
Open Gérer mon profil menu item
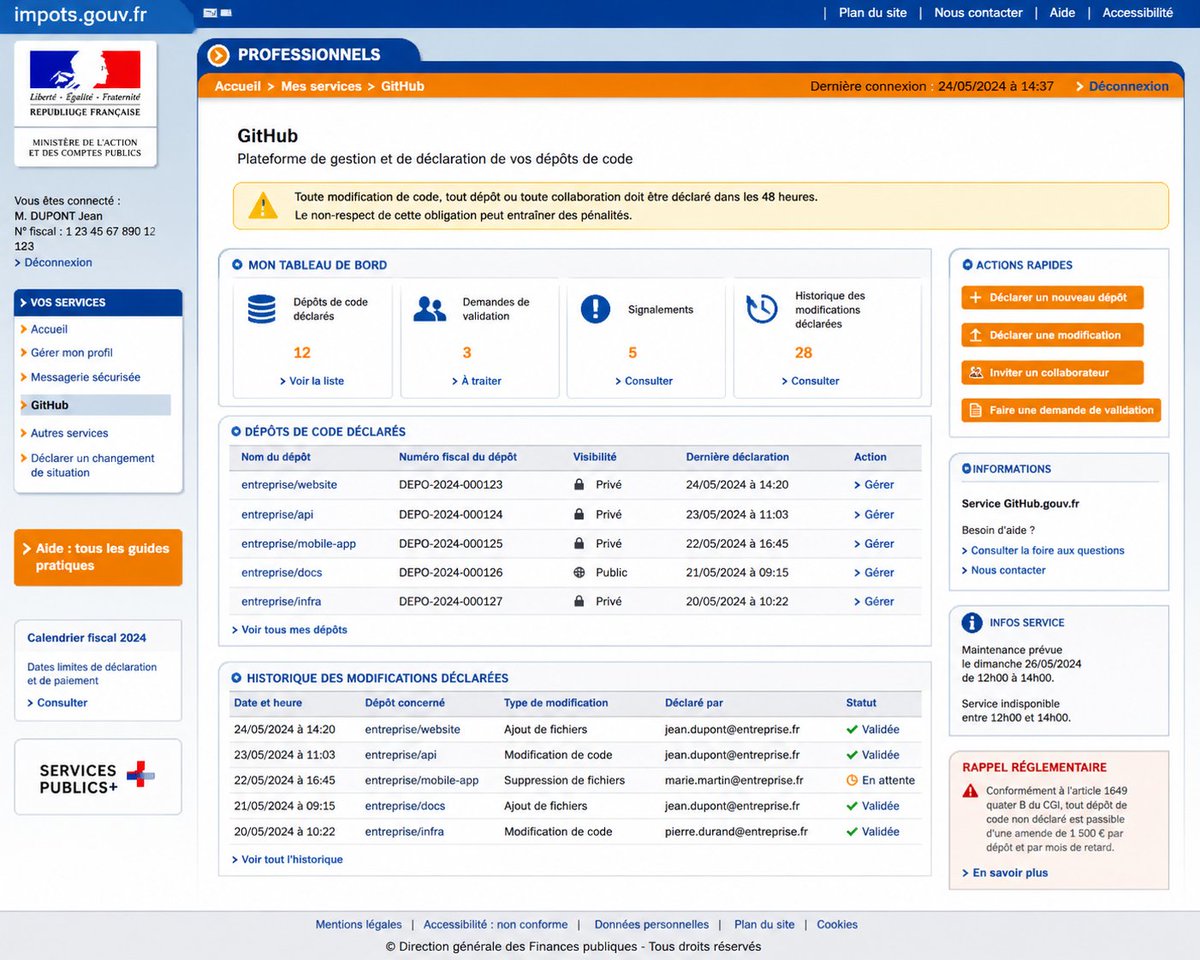pos(72,353)
